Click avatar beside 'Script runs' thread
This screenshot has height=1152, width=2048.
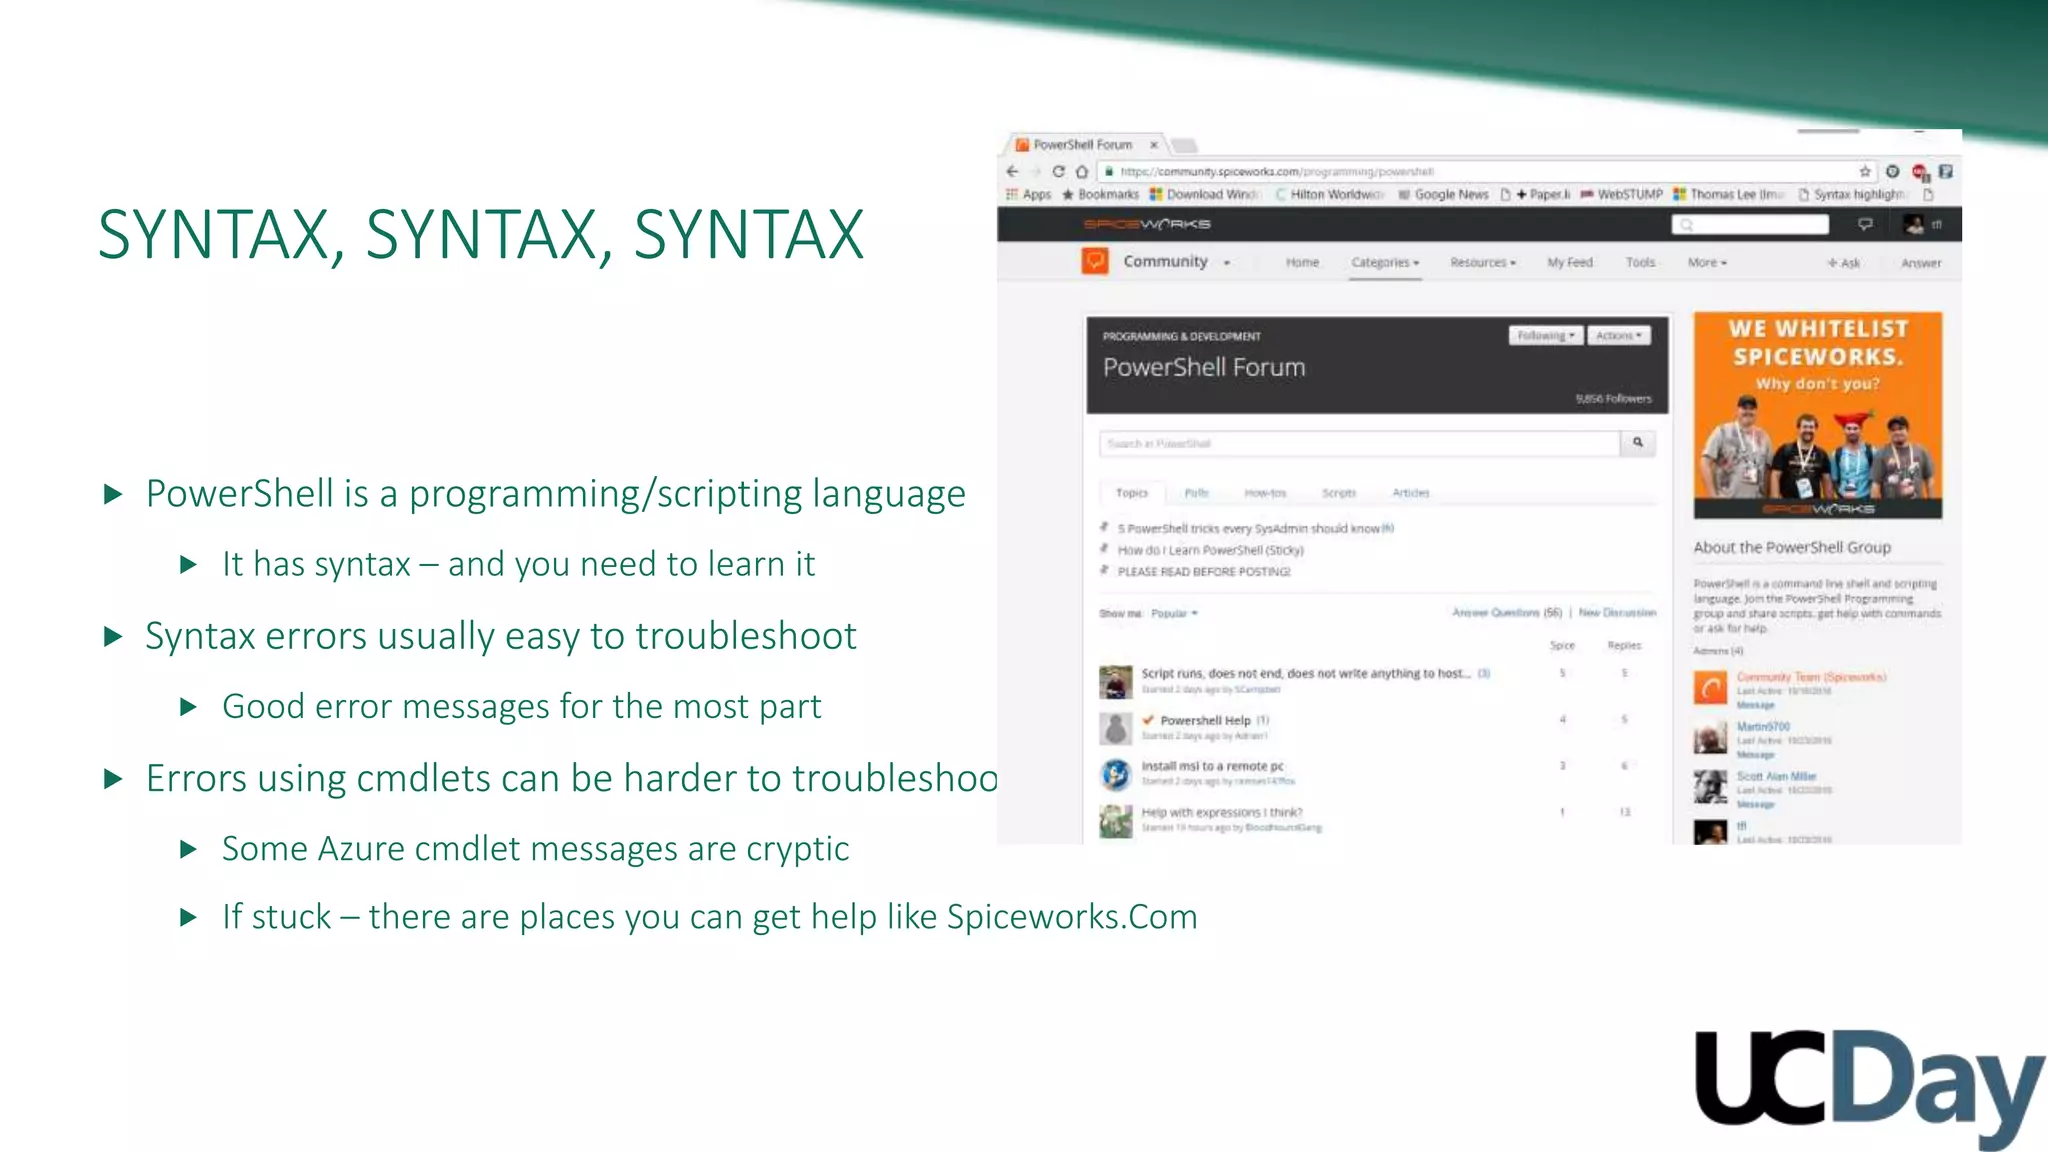[1116, 682]
